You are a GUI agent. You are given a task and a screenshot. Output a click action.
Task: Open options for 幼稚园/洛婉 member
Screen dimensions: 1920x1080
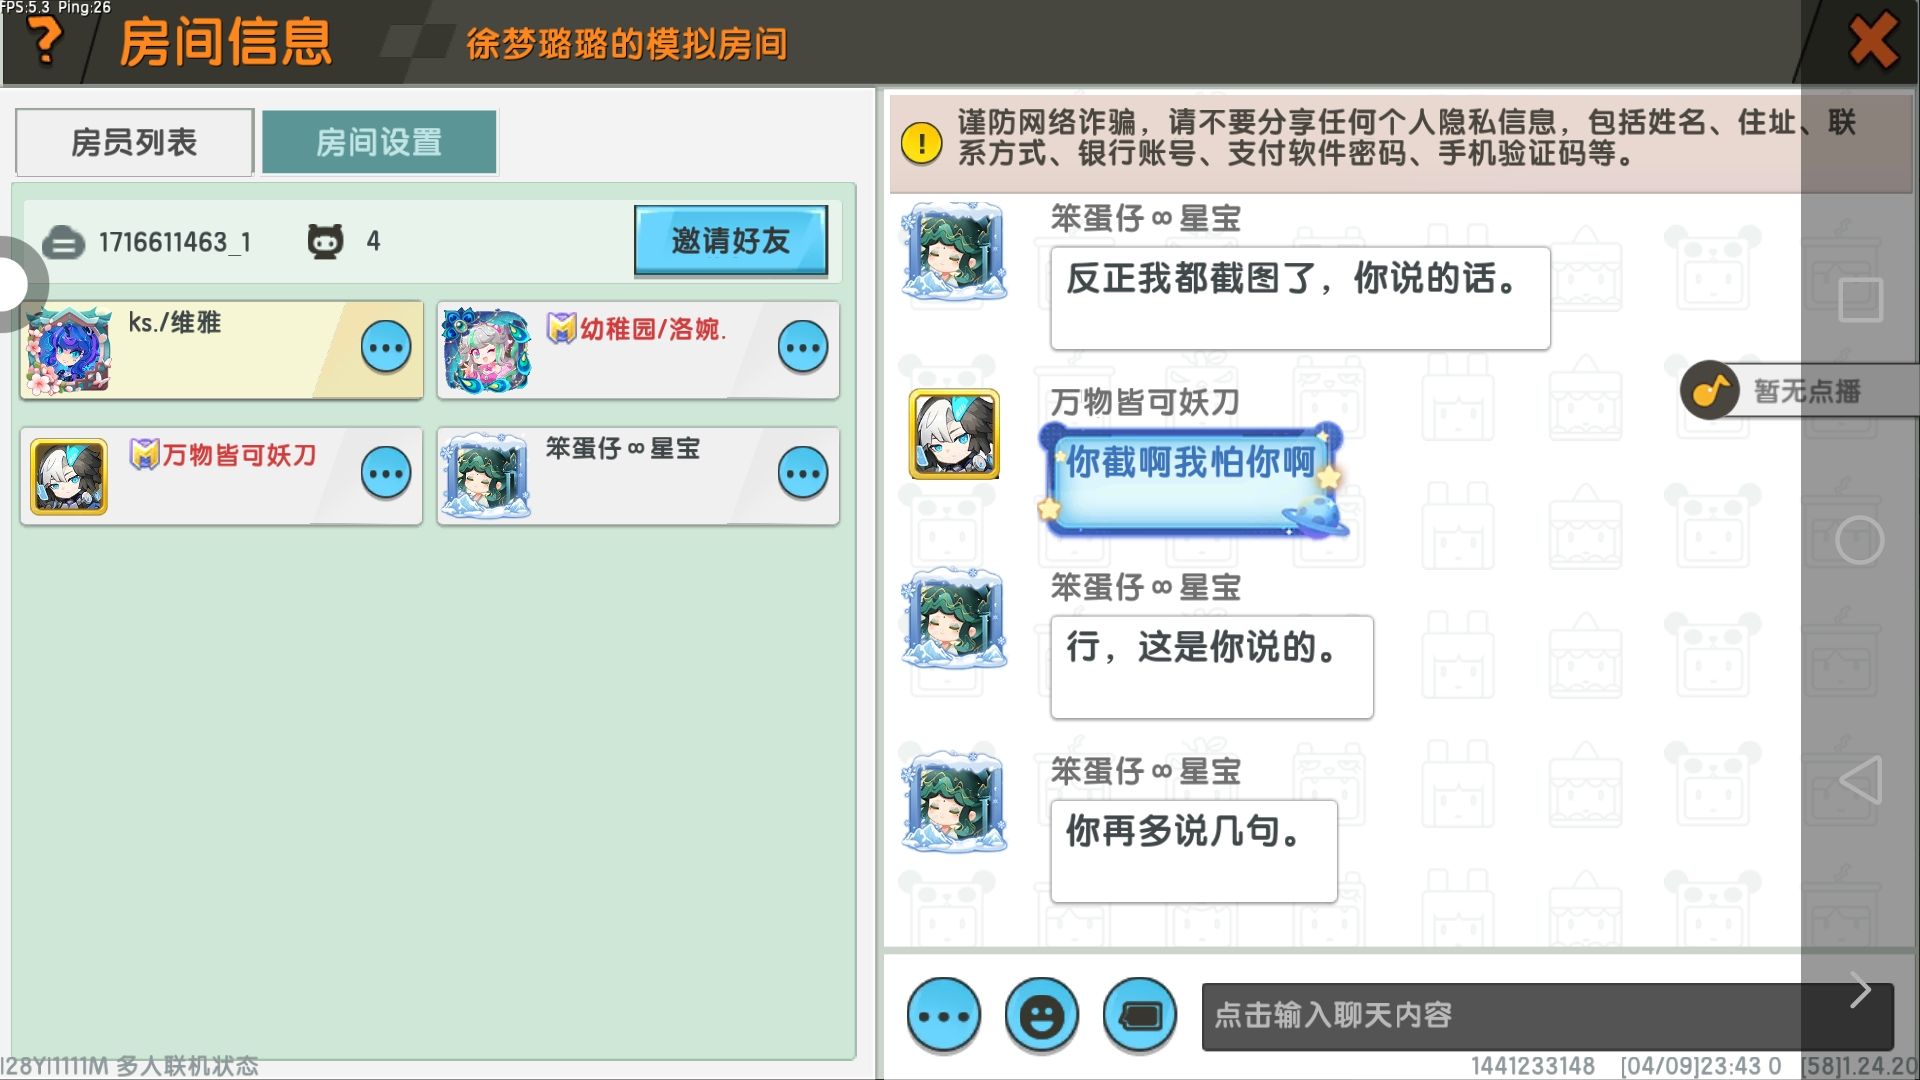[803, 348]
